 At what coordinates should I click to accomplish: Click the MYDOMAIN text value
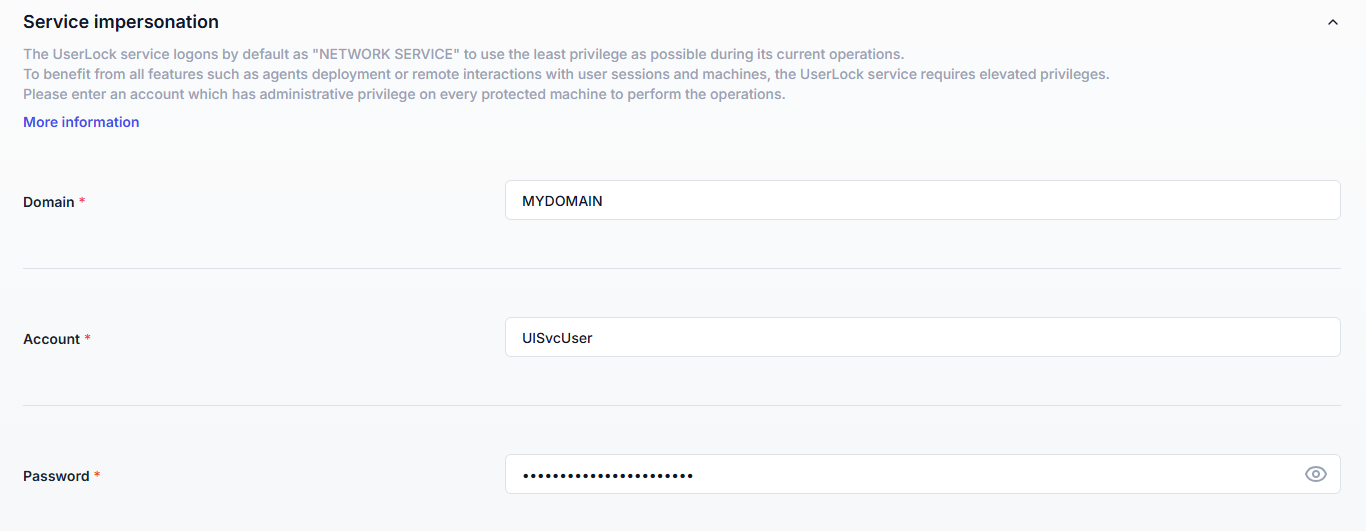pyautogui.click(x=562, y=201)
